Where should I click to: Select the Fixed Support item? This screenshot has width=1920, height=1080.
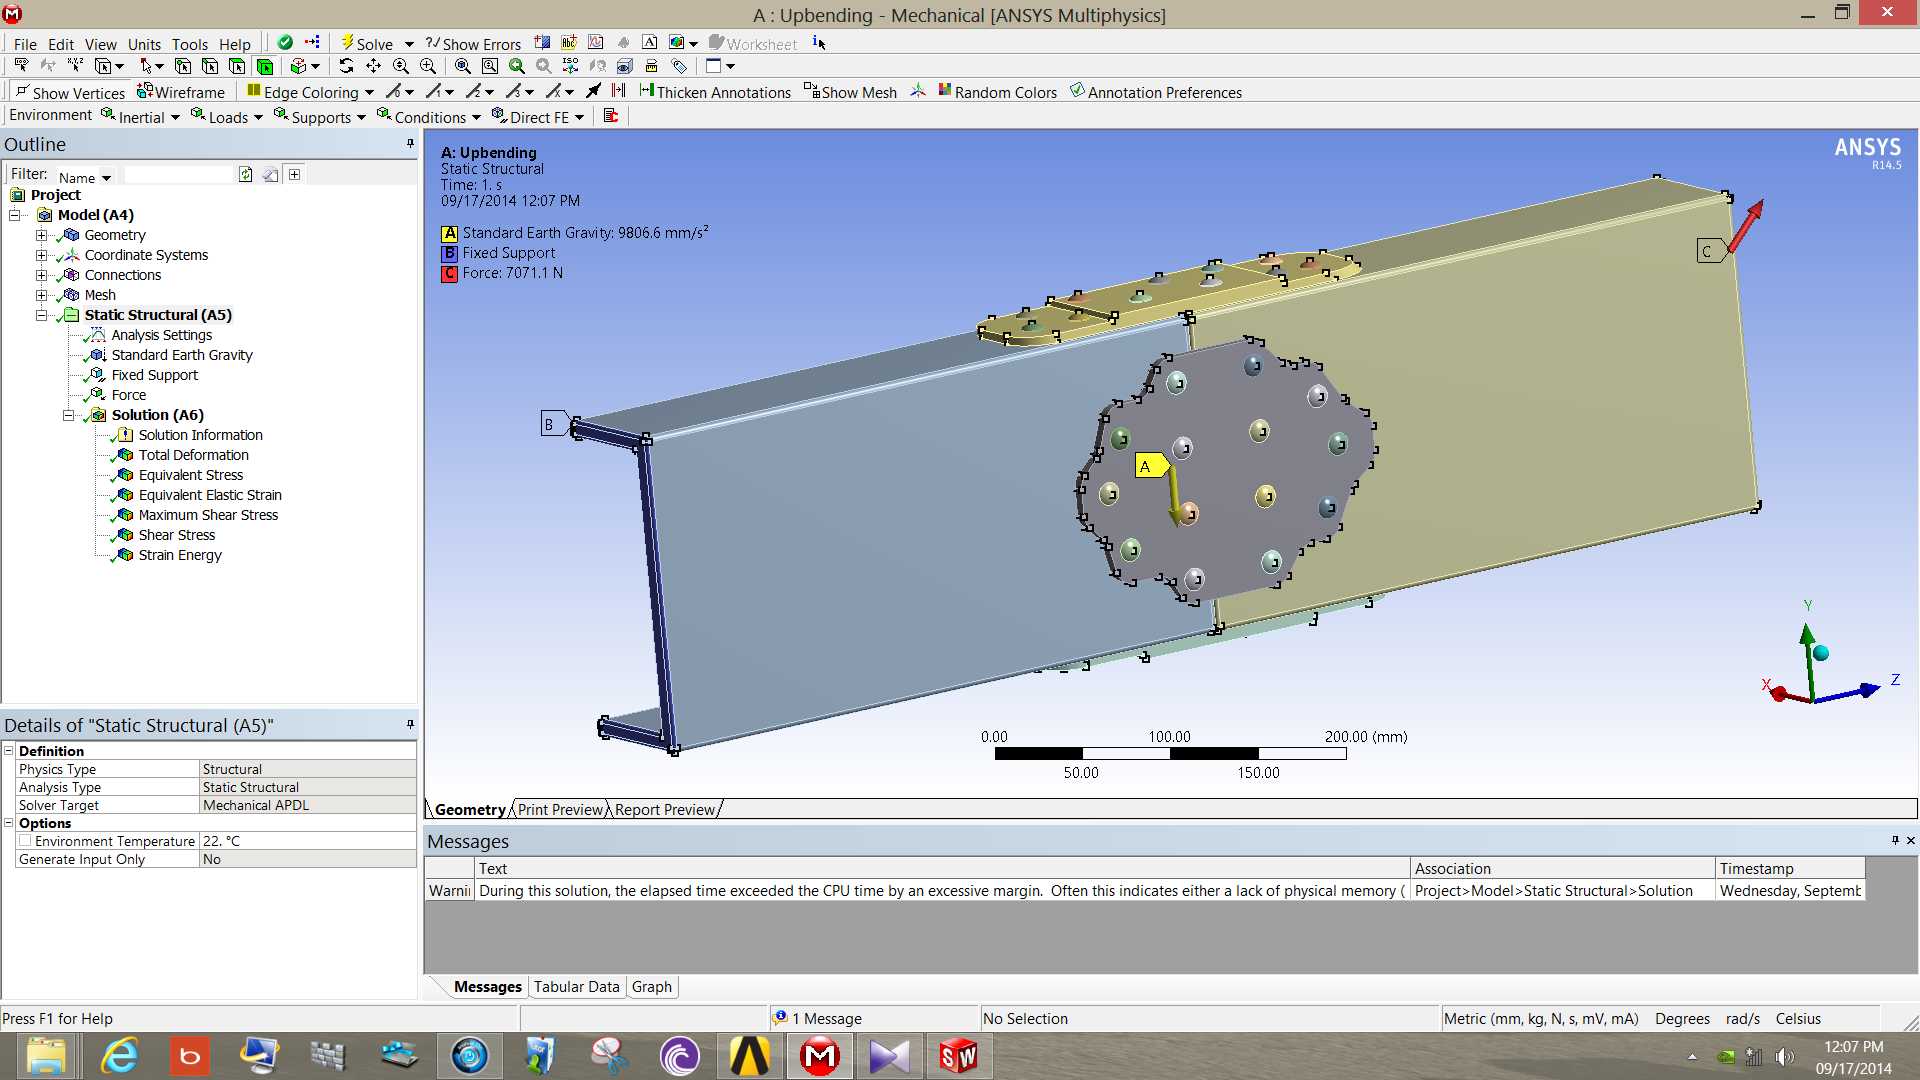click(x=155, y=375)
